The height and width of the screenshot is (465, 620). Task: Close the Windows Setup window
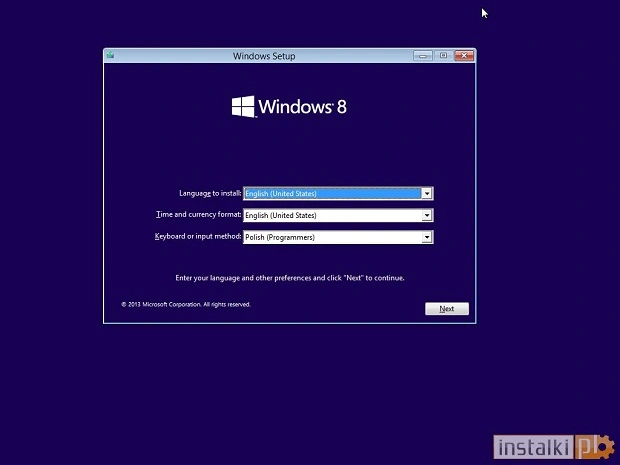pos(464,56)
